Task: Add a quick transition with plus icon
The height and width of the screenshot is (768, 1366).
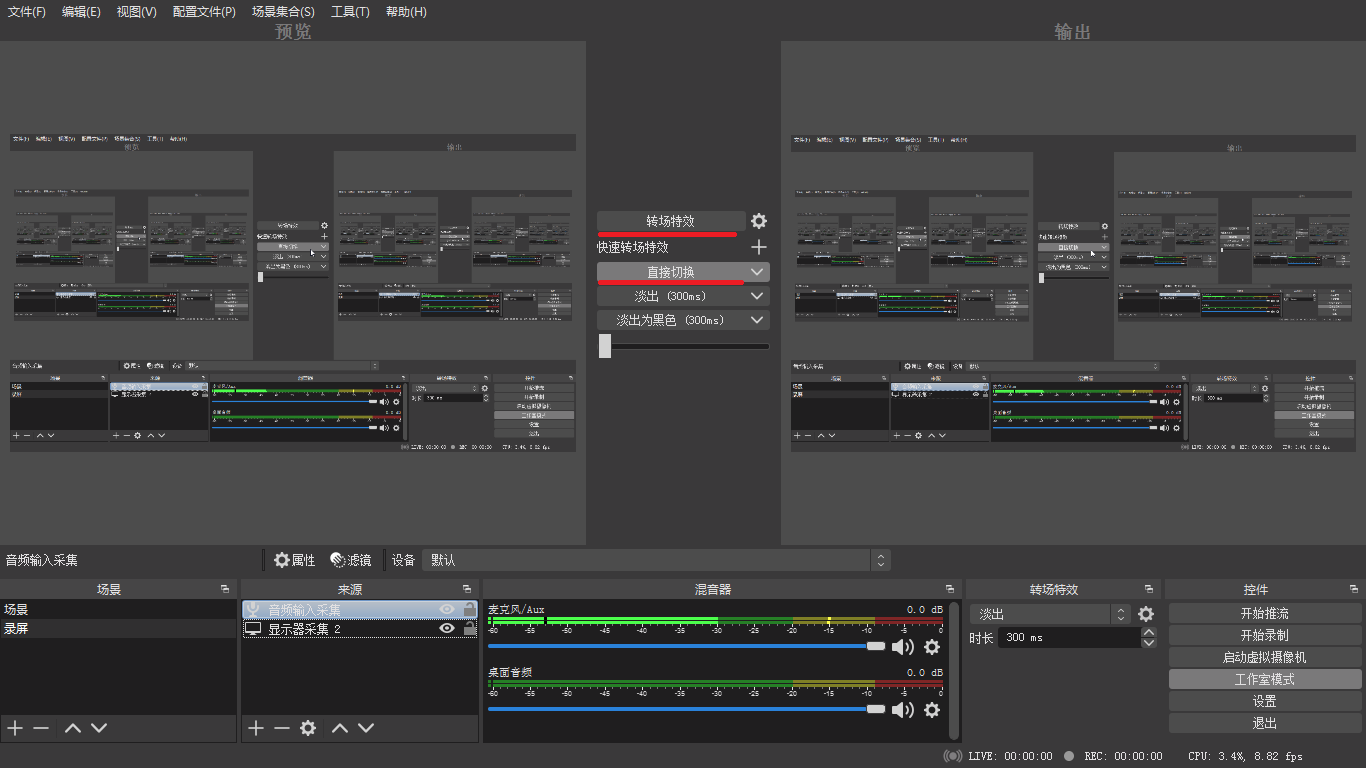Action: click(759, 247)
